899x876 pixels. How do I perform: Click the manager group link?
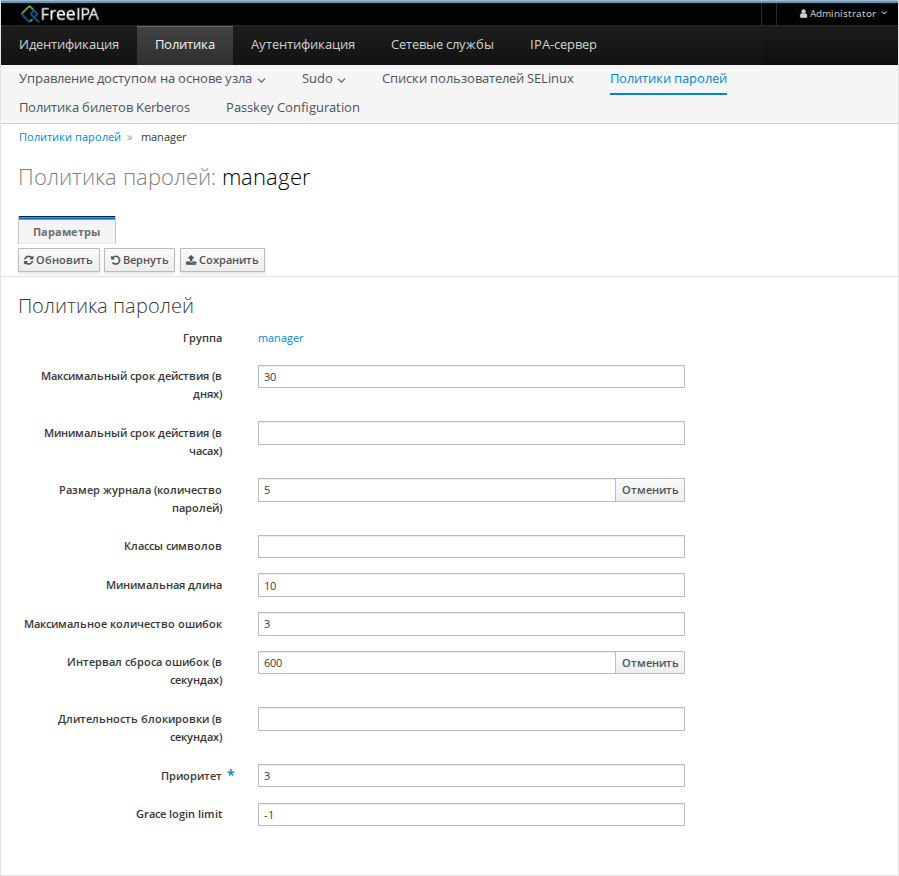point(280,338)
